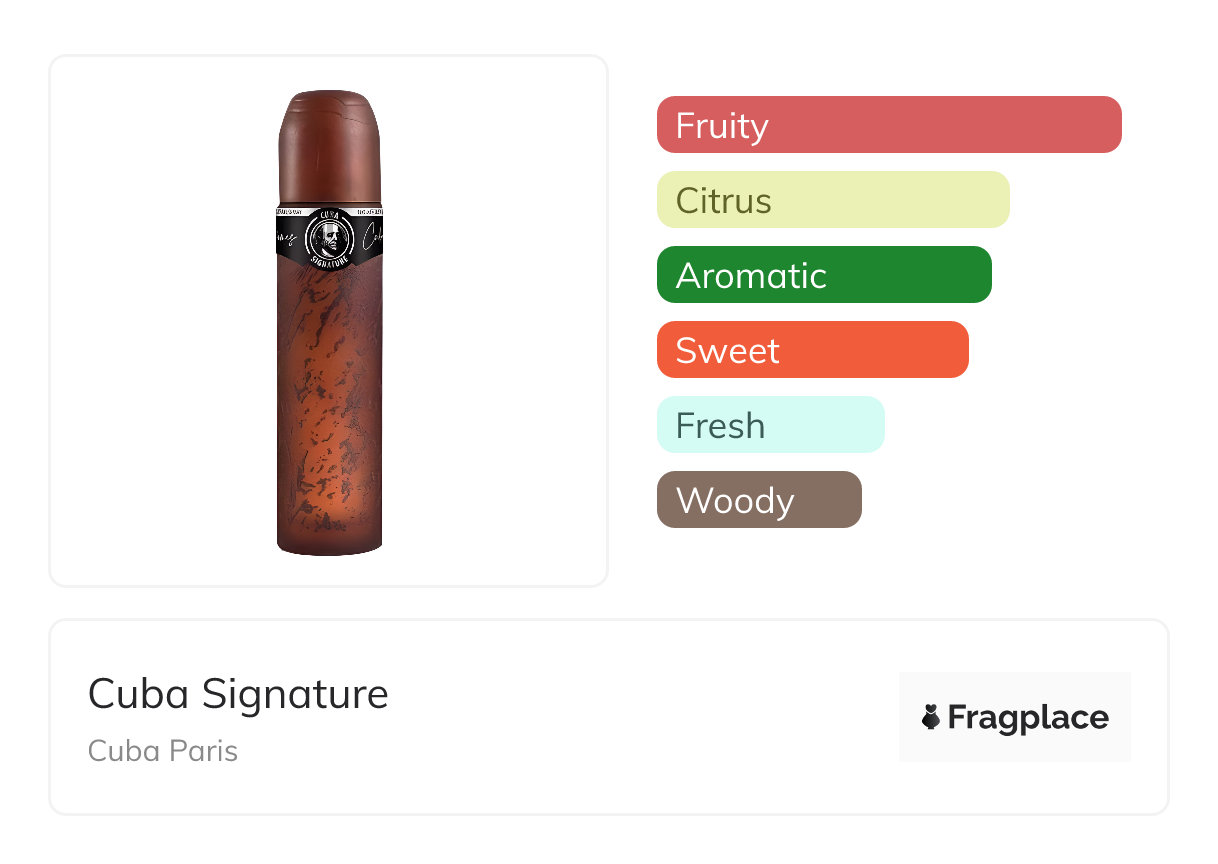Open the Cuba Paris brand link
The width and height of the screenshot is (1218, 864).
(163, 751)
